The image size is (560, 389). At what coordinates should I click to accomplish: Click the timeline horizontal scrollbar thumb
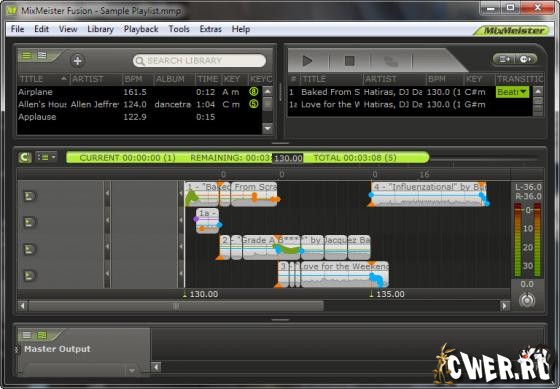click(176, 306)
